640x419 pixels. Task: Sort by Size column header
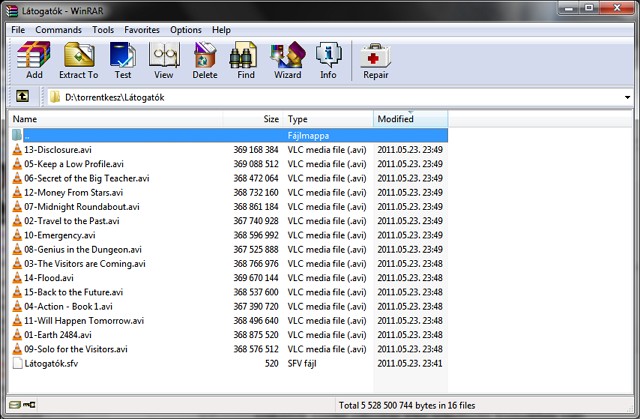coord(253,119)
